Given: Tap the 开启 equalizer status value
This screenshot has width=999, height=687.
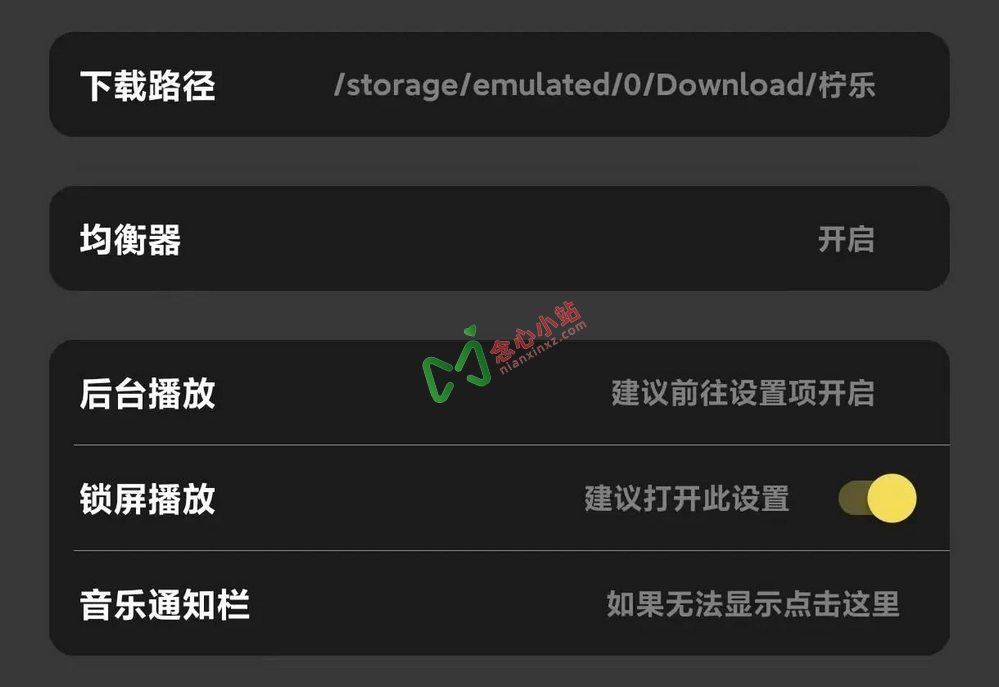Looking at the screenshot, I should tap(846, 240).
